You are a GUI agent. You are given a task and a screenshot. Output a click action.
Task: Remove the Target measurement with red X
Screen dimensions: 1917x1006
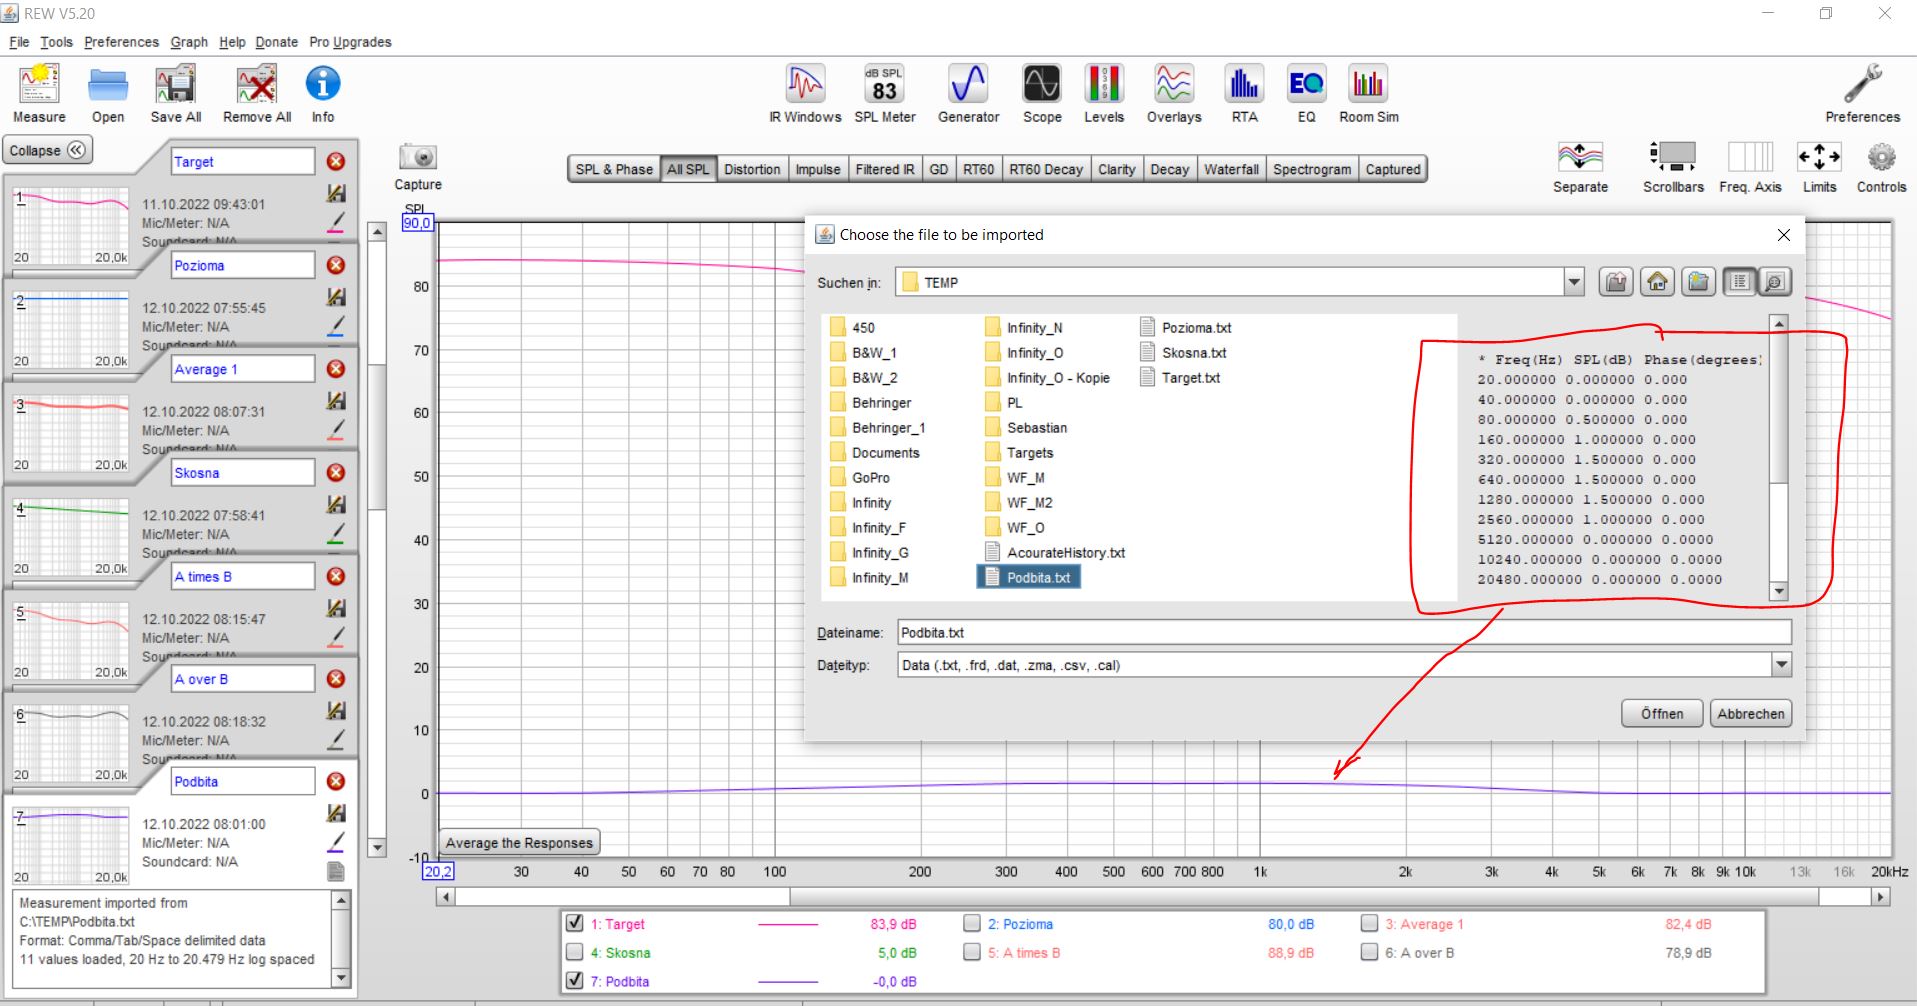tap(336, 161)
